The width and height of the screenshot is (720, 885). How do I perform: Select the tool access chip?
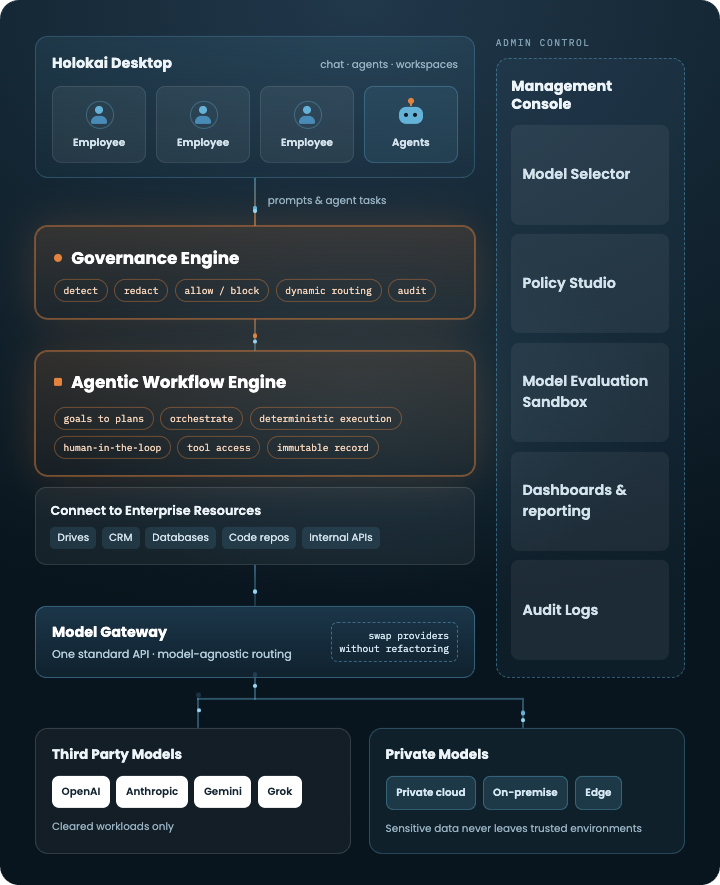pos(219,448)
